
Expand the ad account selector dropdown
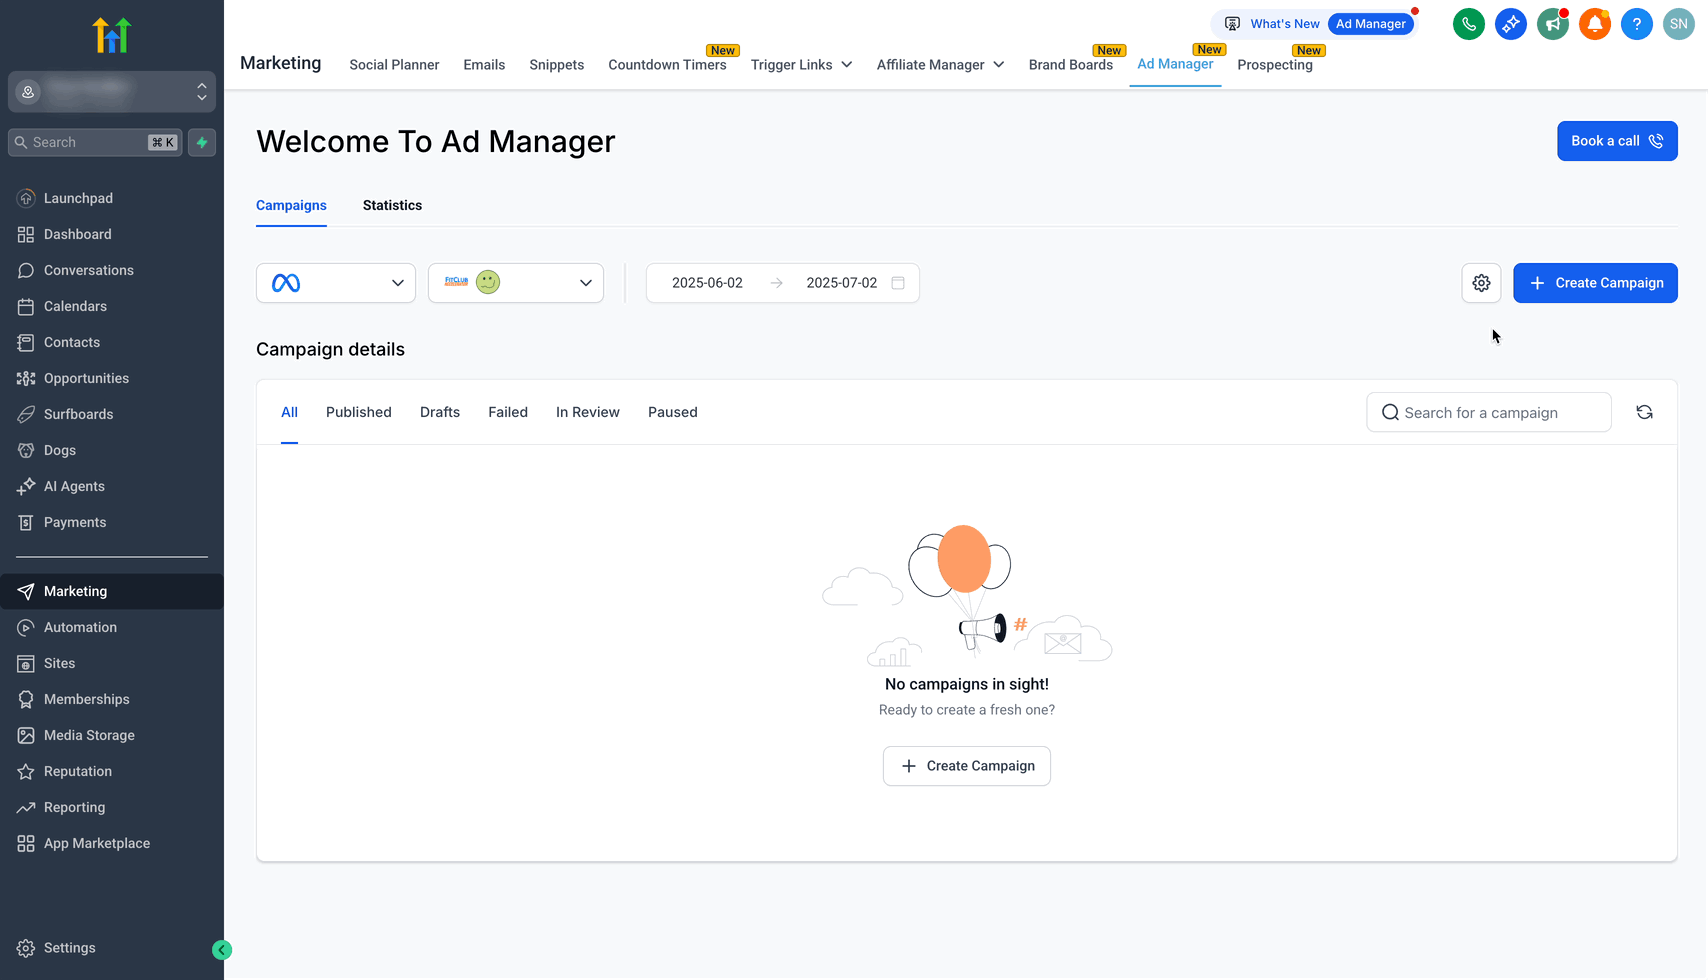point(516,283)
